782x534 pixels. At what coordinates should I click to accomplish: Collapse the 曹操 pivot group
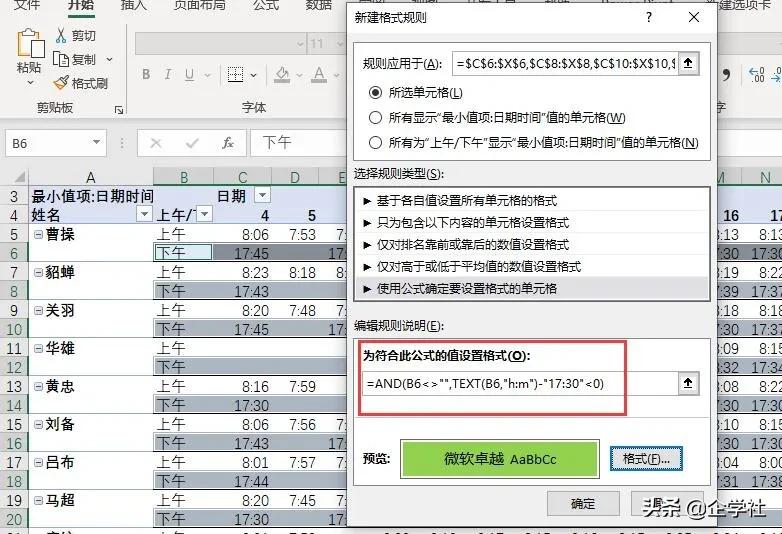click(38, 234)
